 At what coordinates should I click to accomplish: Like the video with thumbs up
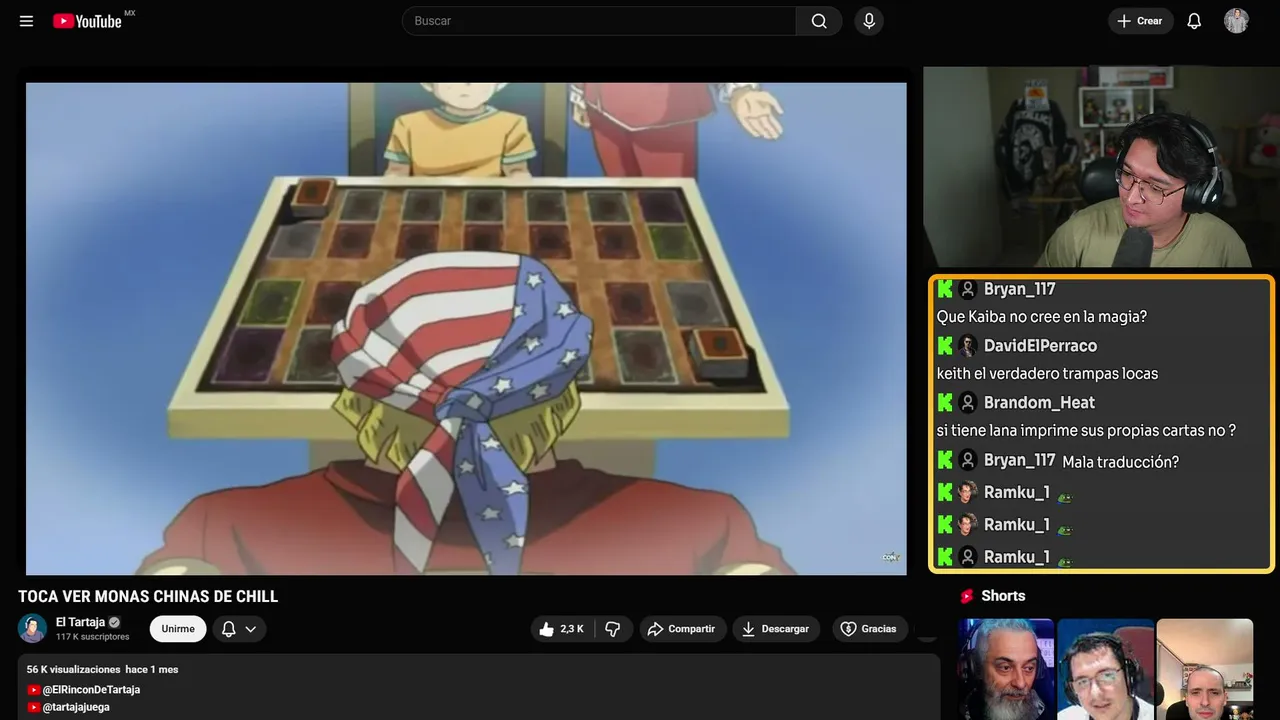(562, 629)
